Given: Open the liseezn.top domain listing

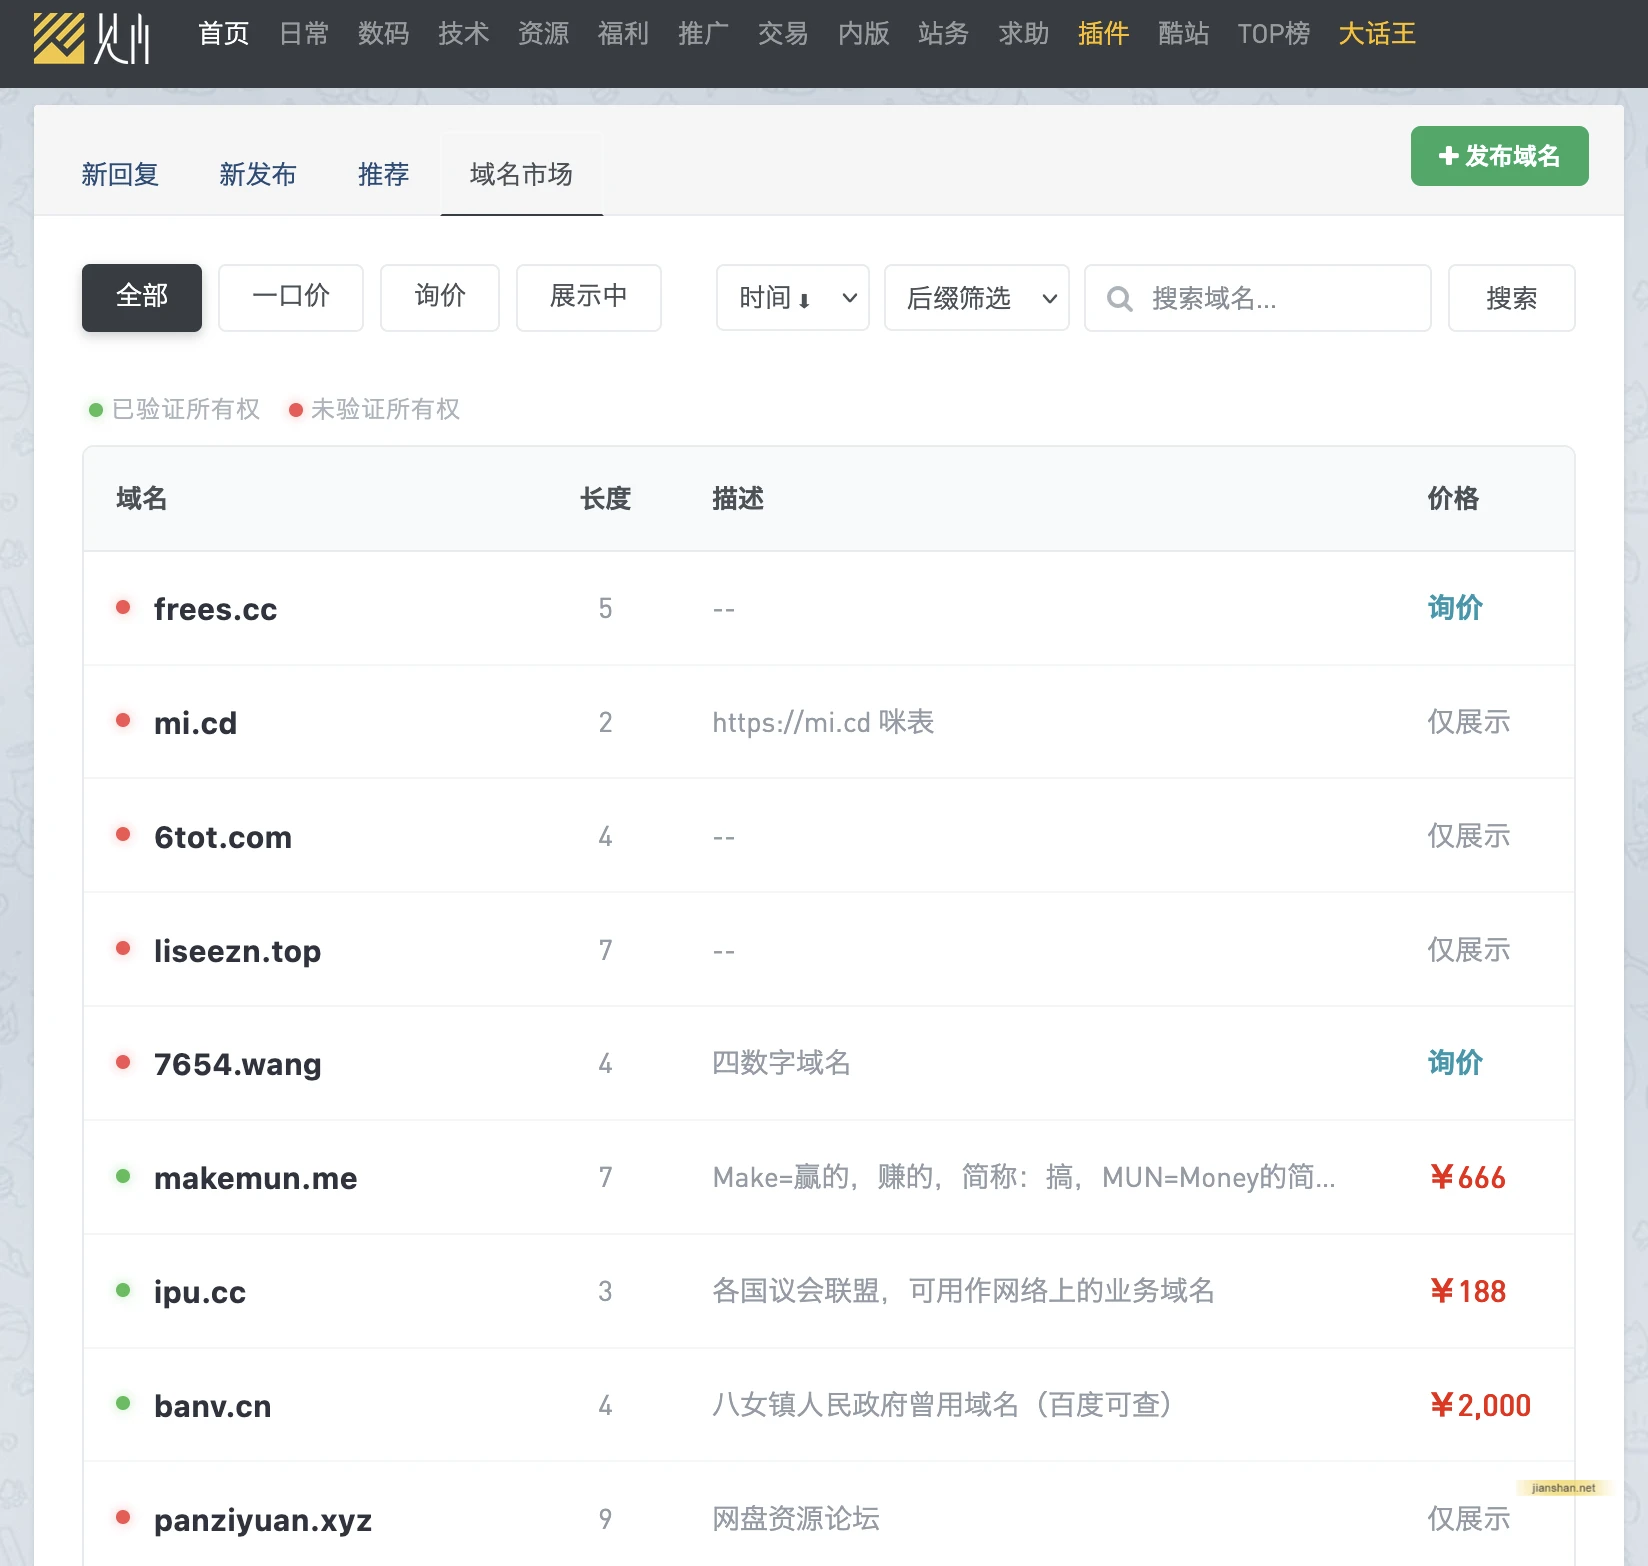Looking at the screenshot, I should tap(238, 951).
